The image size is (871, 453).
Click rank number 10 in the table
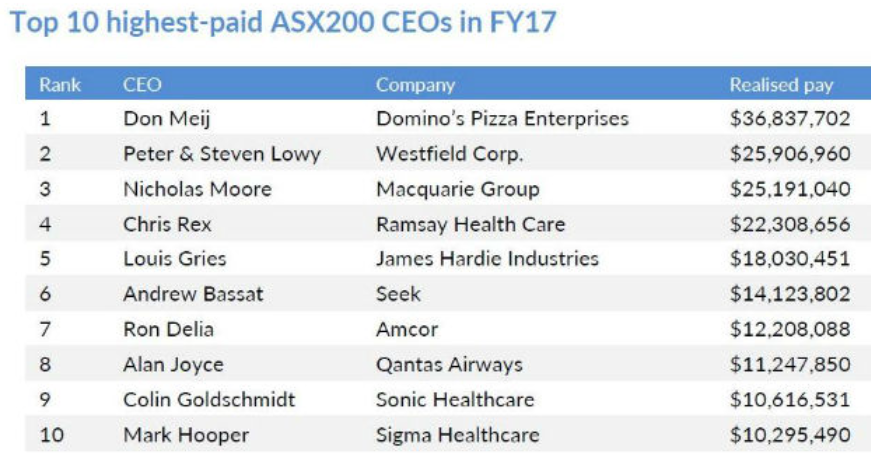[x=51, y=435]
